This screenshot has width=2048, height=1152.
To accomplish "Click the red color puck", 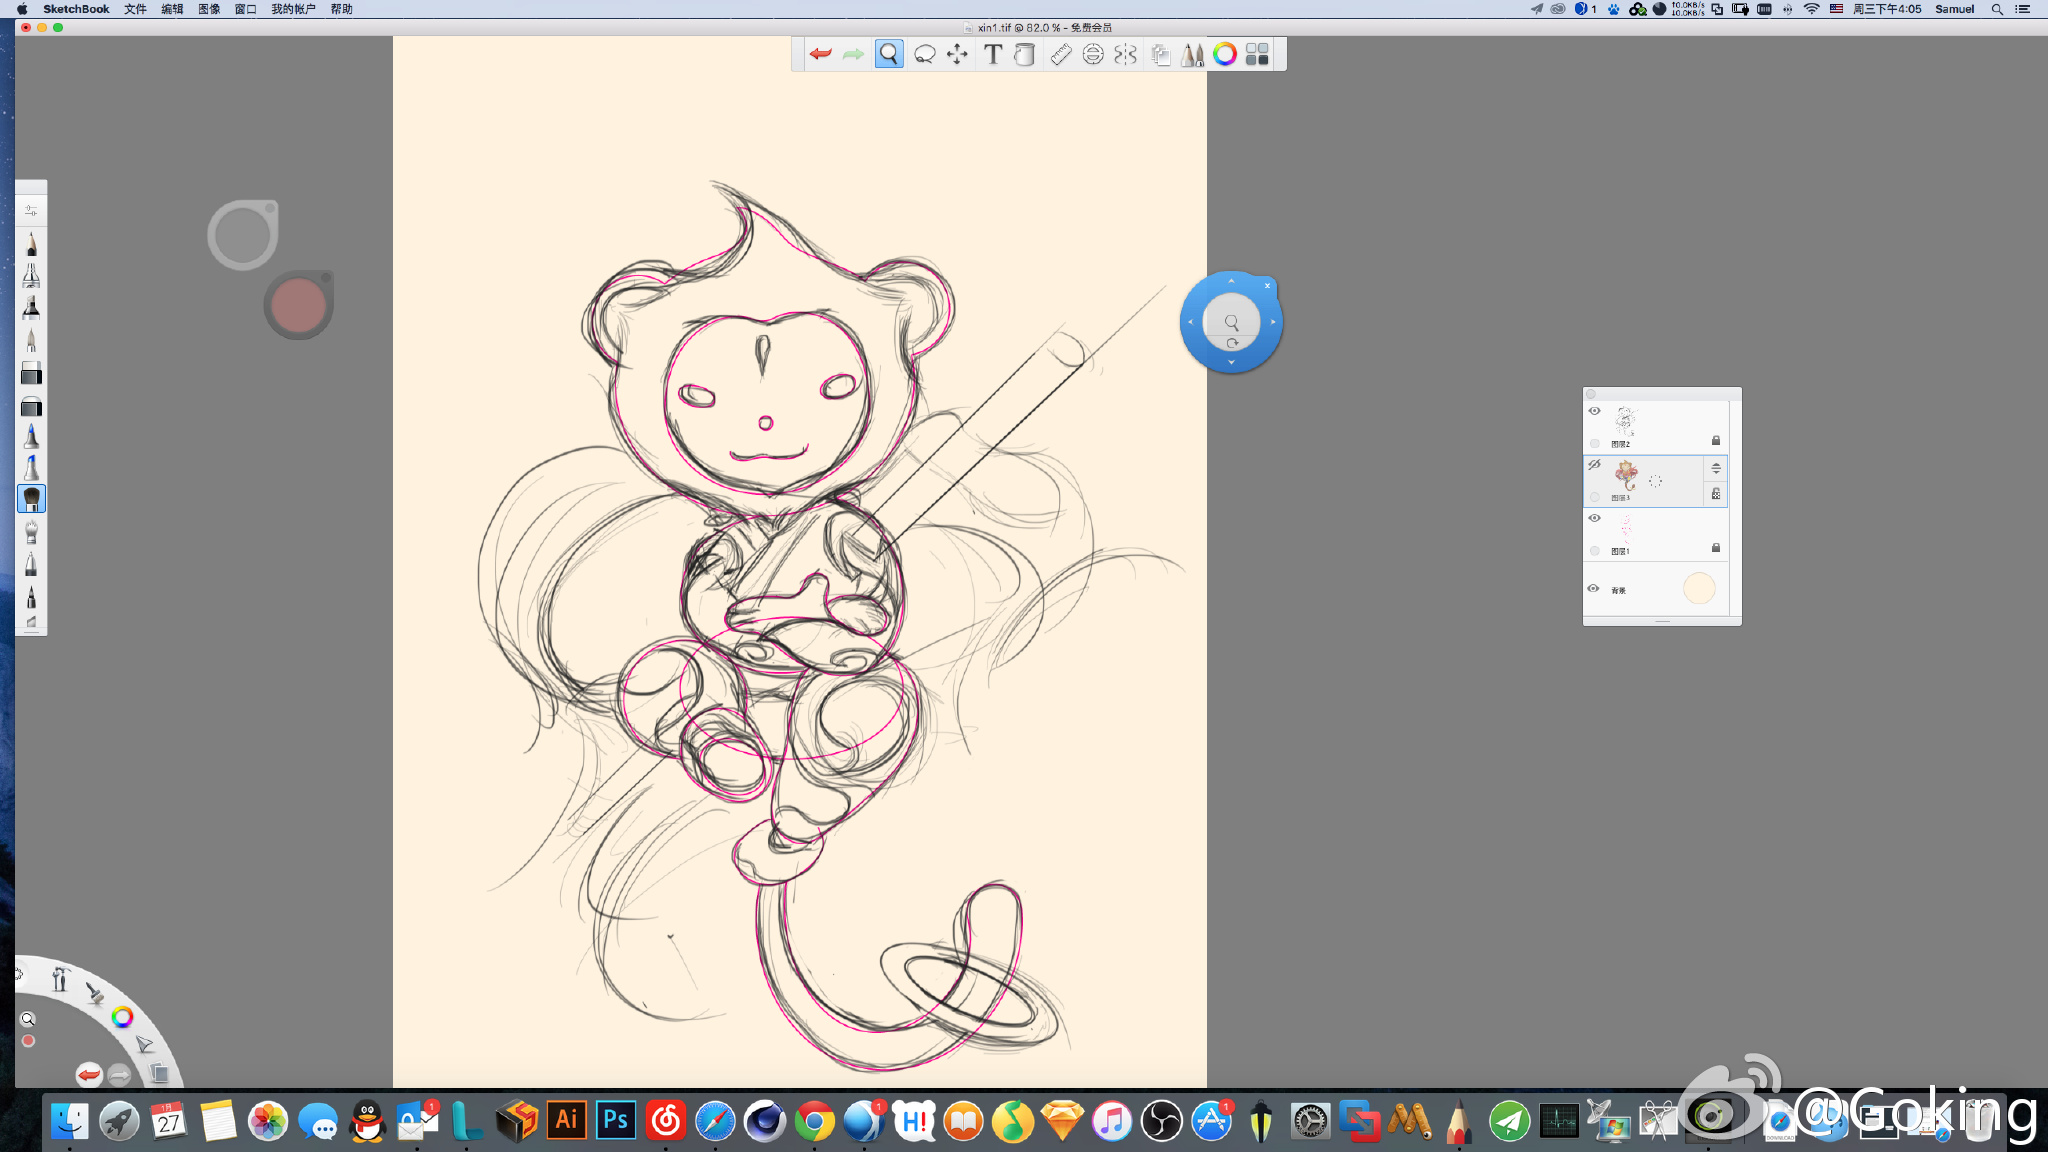I will click(298, 305).
